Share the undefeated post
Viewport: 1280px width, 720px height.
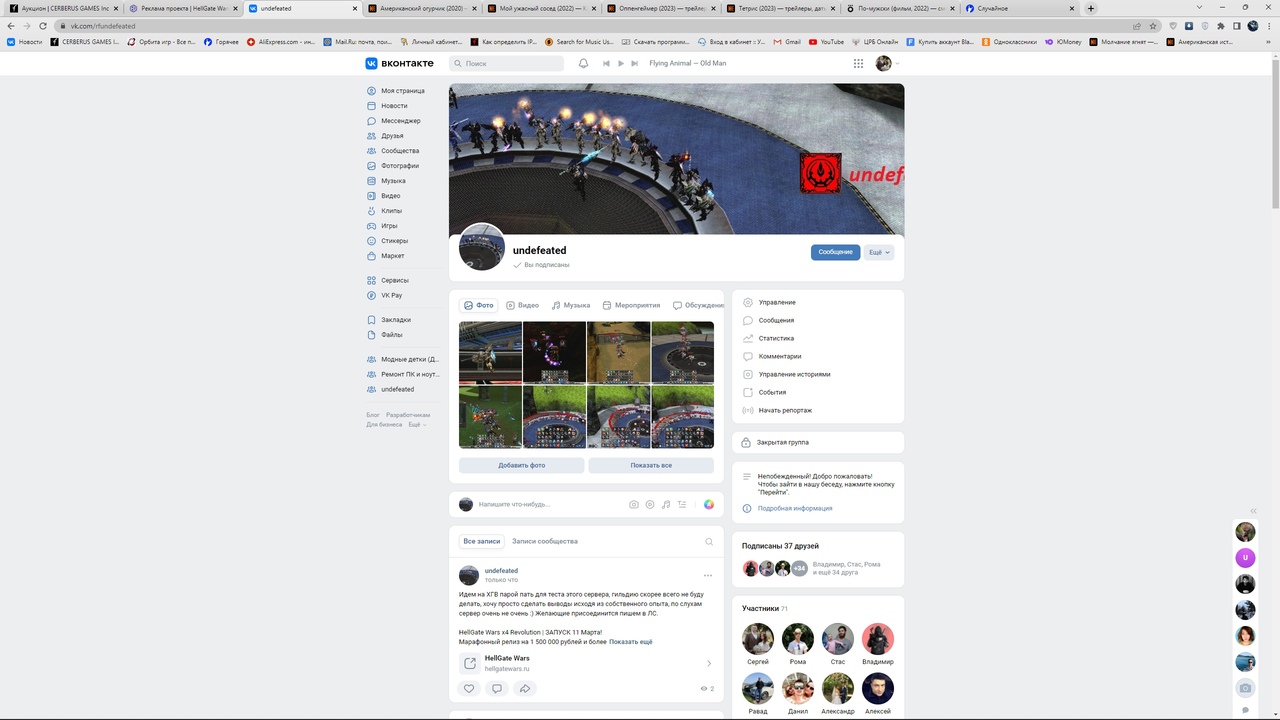[x=524, y=688]
